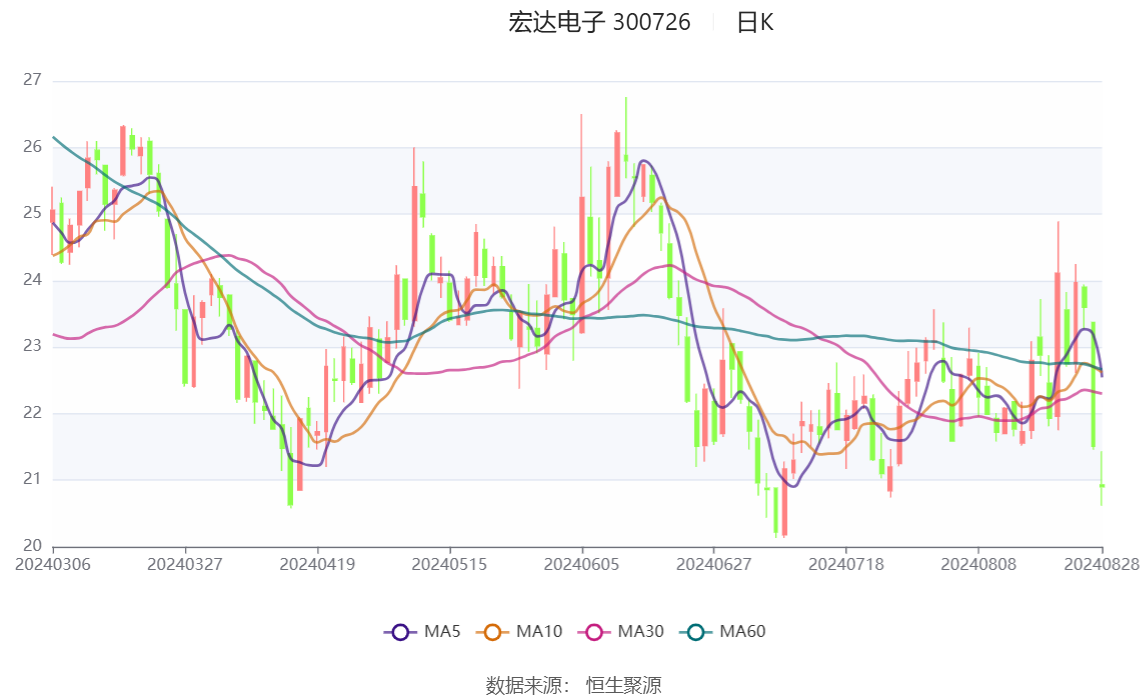Click x-axis date label 20240515

pos(449,564)
